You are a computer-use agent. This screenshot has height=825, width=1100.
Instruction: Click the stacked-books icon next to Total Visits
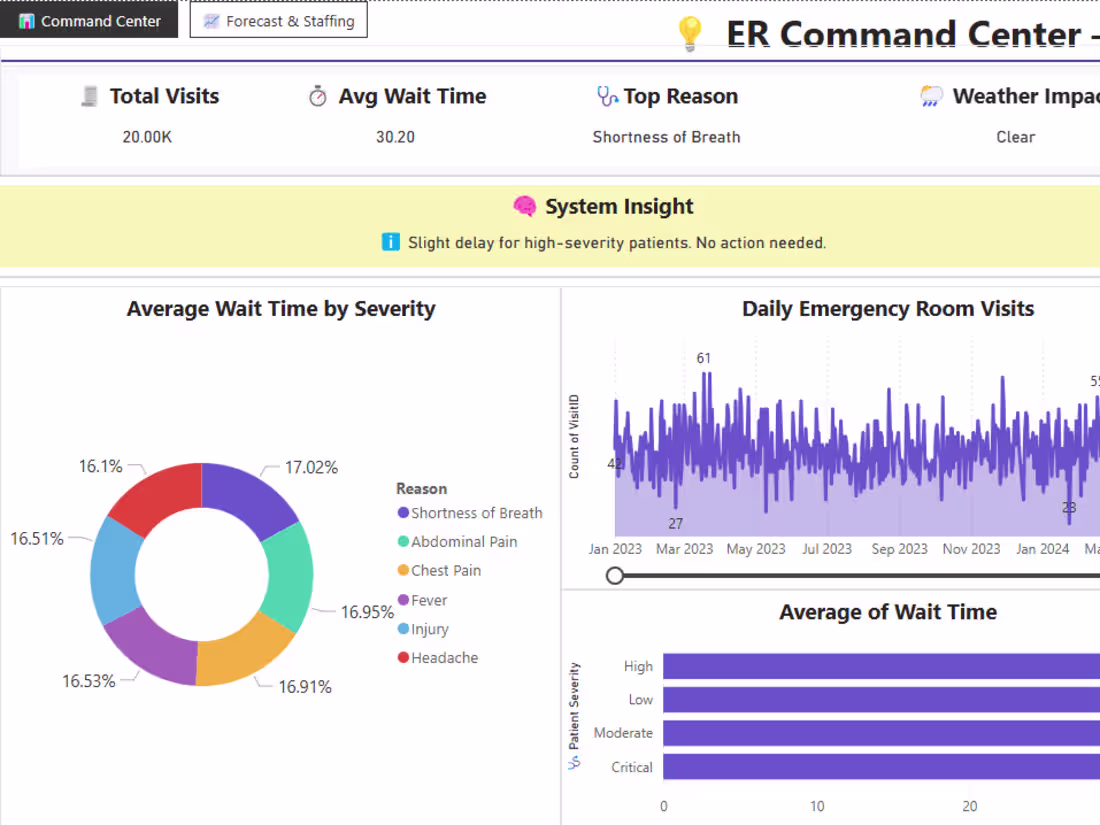(x=88, y=95)
